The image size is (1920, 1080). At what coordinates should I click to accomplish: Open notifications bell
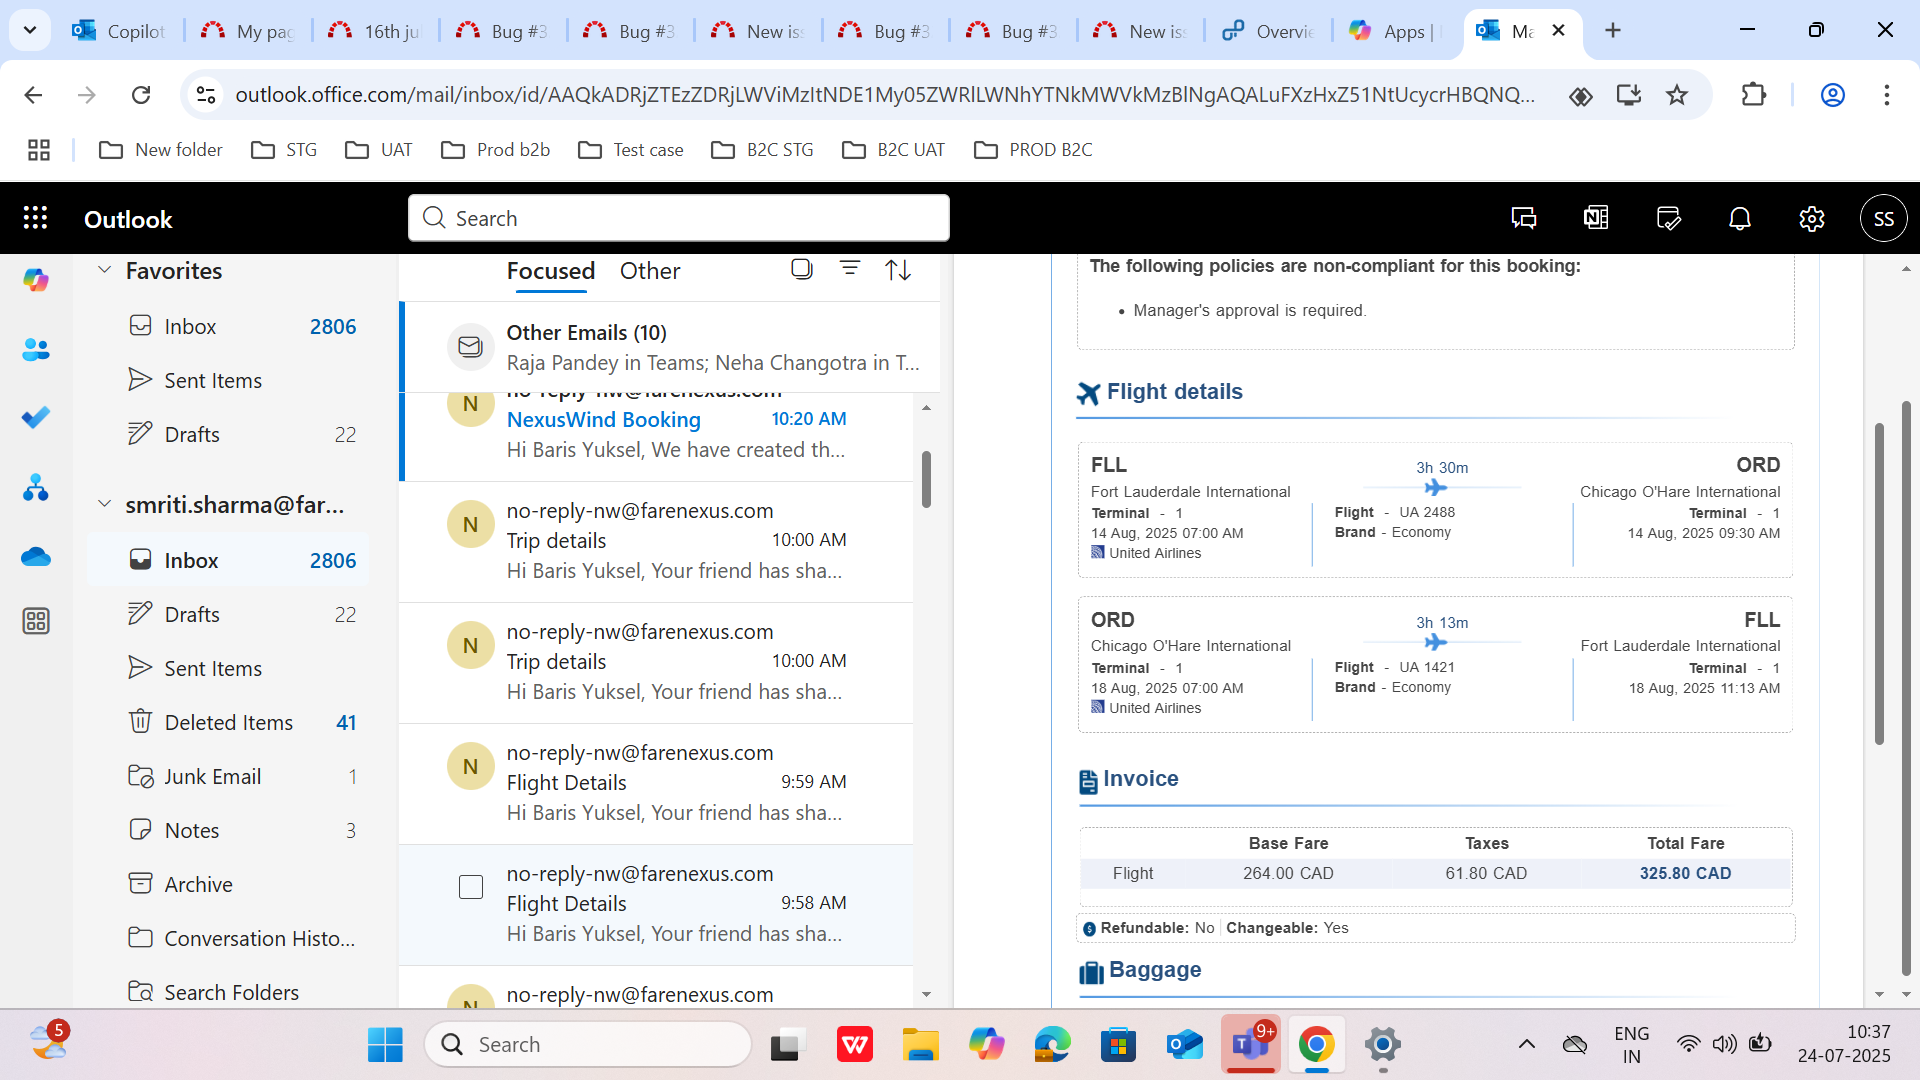point(1740,218)
